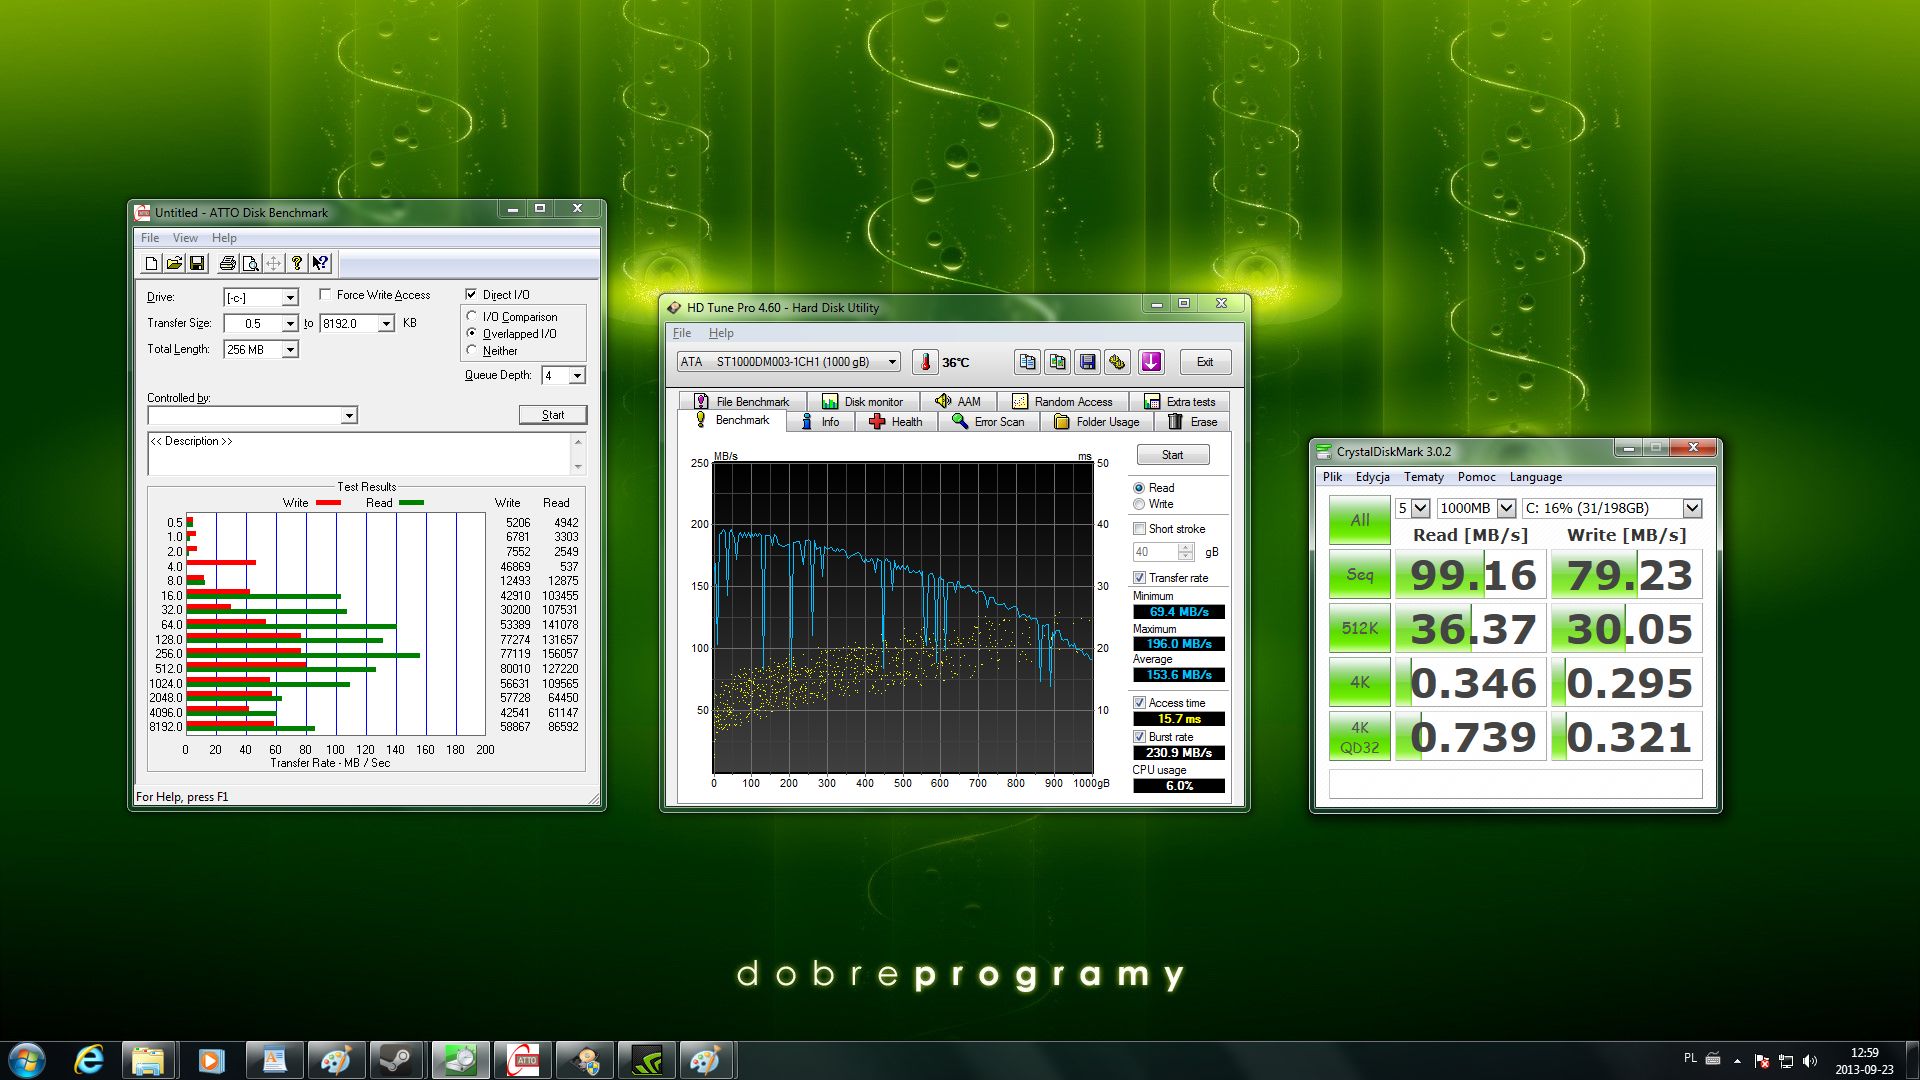Open the 1000MB test size dropdown
Viewport: 1920px width, 1080px height.
pos(1506,508)
